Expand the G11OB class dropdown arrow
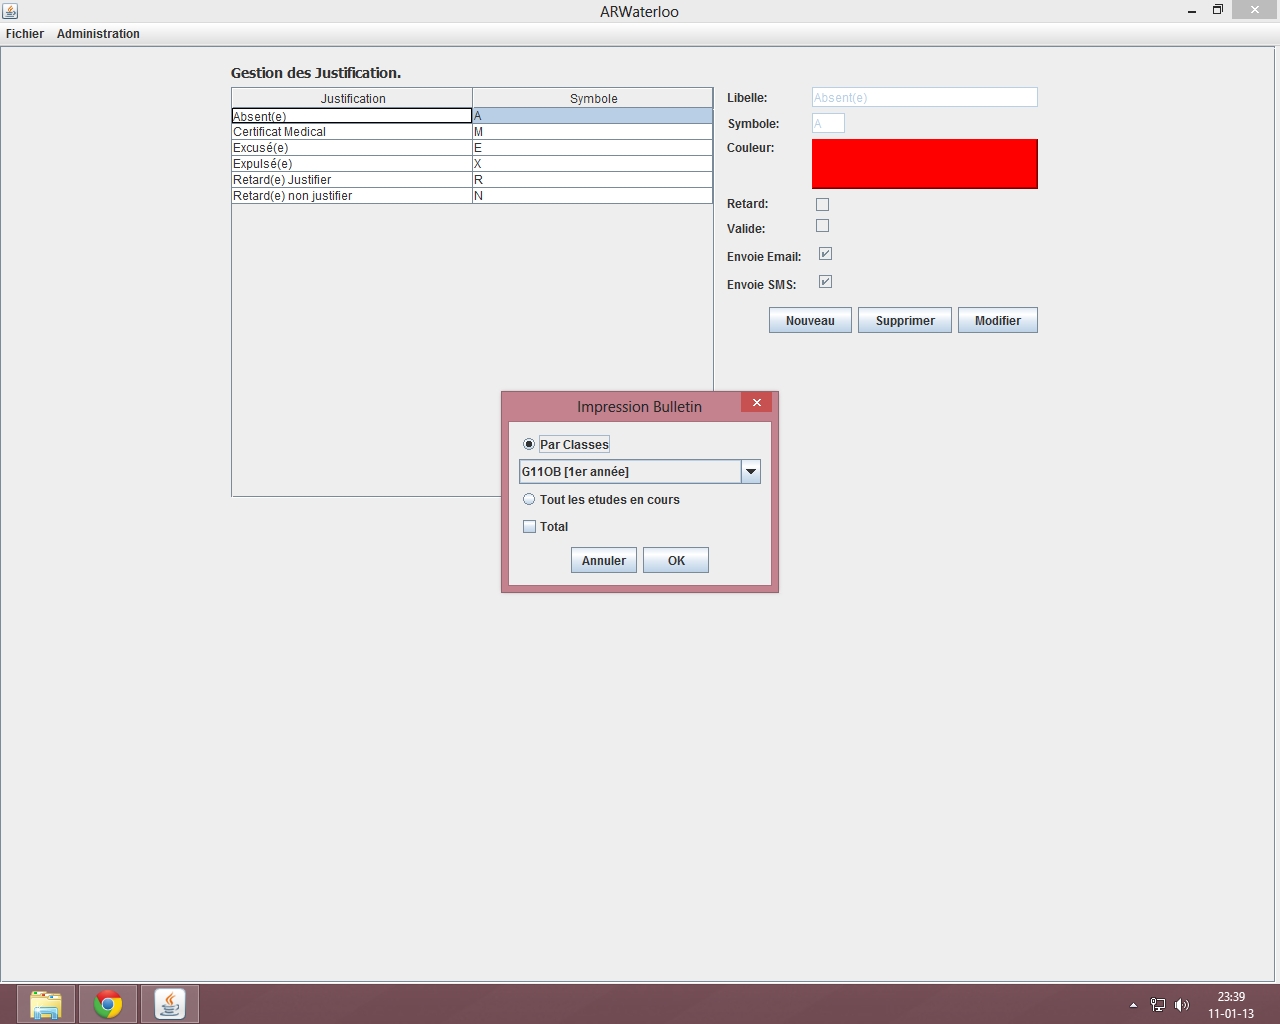This screenshot has width=1280, height=1024. pos(750,471)
